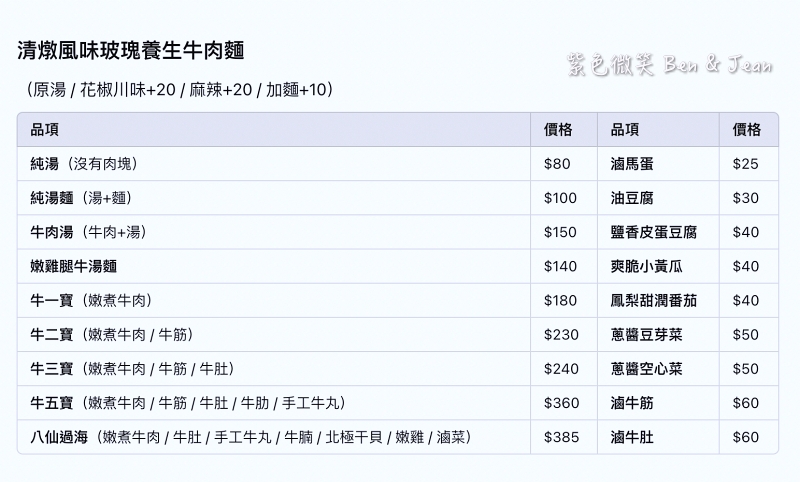
Task: Choose the 八仙過海 menu item
Action: [251, 437]
